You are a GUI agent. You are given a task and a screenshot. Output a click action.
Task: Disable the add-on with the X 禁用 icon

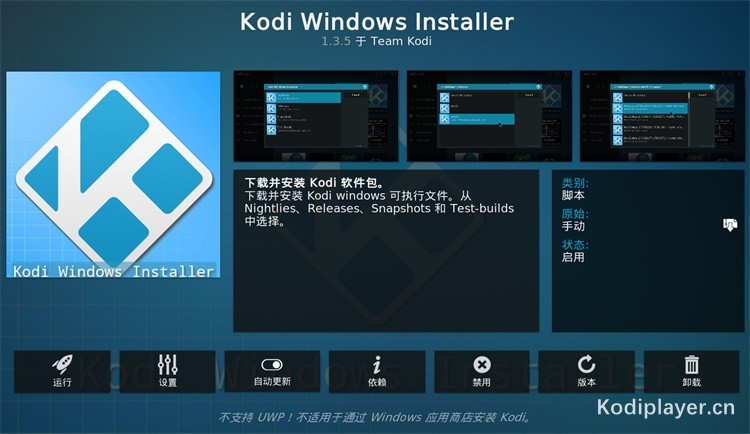coord(482,371)
